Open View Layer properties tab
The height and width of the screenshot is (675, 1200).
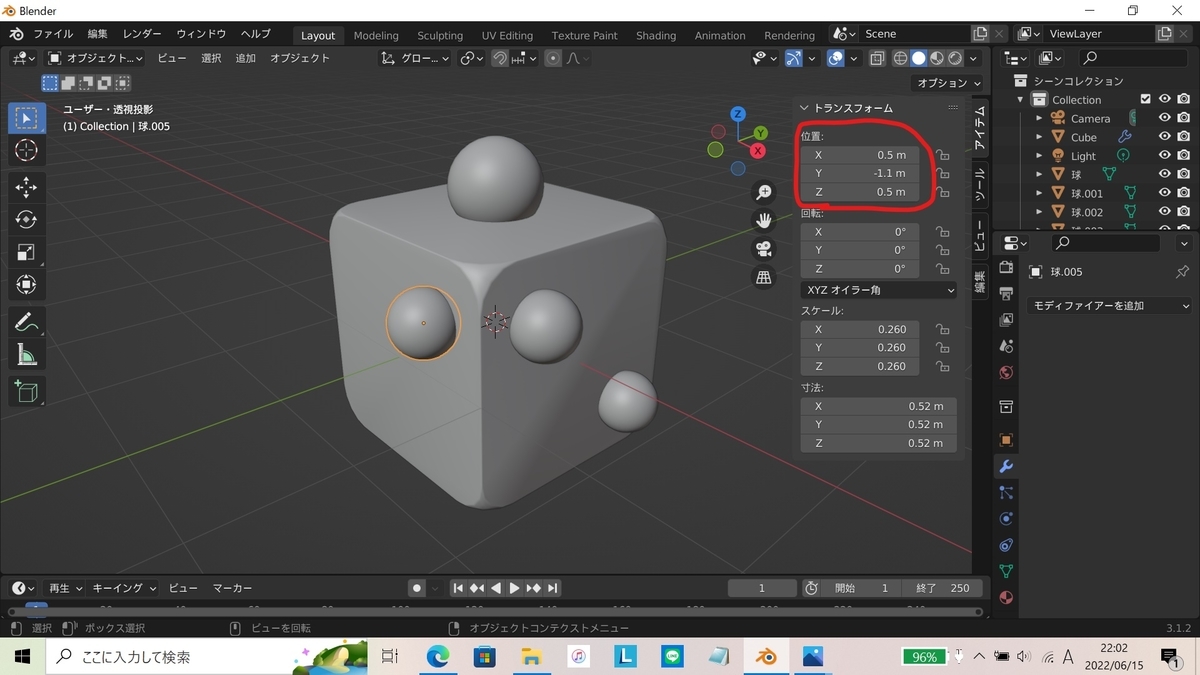click(1006, 320)
